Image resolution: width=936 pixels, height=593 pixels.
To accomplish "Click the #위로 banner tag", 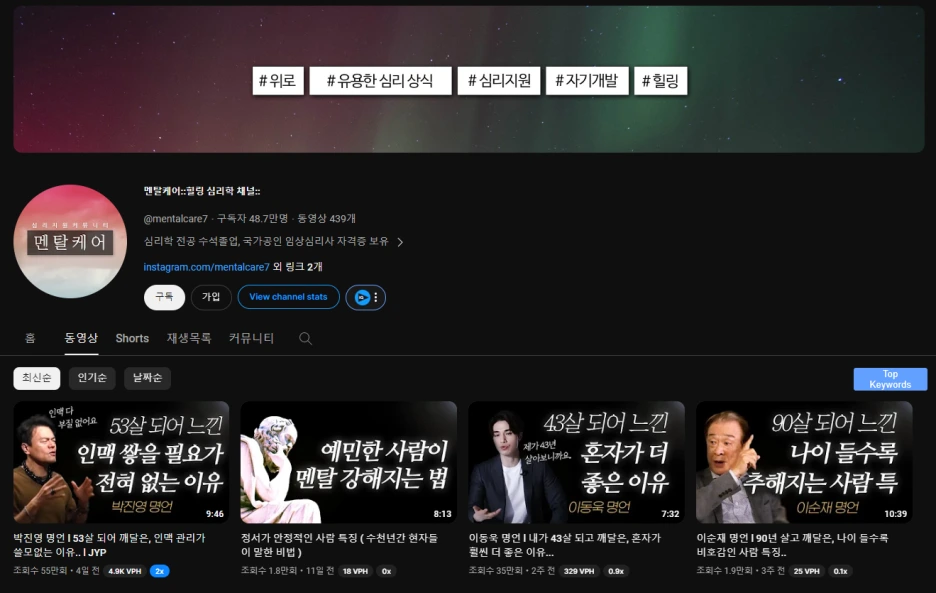I will point(278,81).
